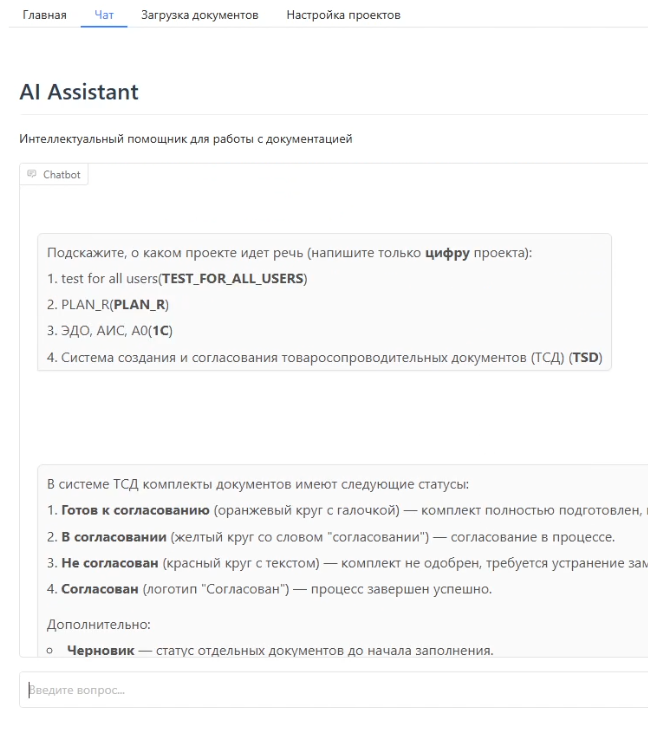Click the Согласован status line
The height and width of the screenshot is (733, 648).
pyautogui.click(x=269, y=589)
